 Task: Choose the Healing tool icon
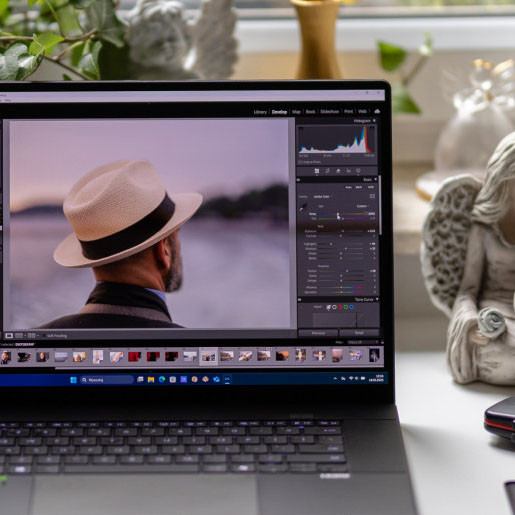pyautogui.click(x=338, y=171)
